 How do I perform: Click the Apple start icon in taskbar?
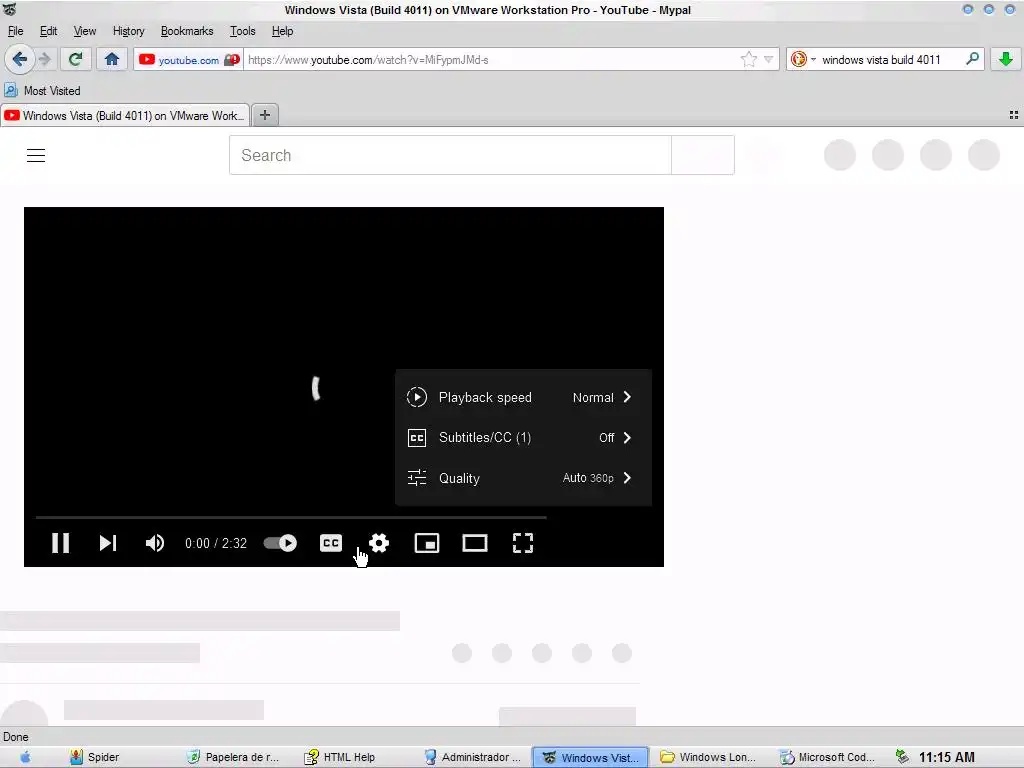tap(25, 757)
